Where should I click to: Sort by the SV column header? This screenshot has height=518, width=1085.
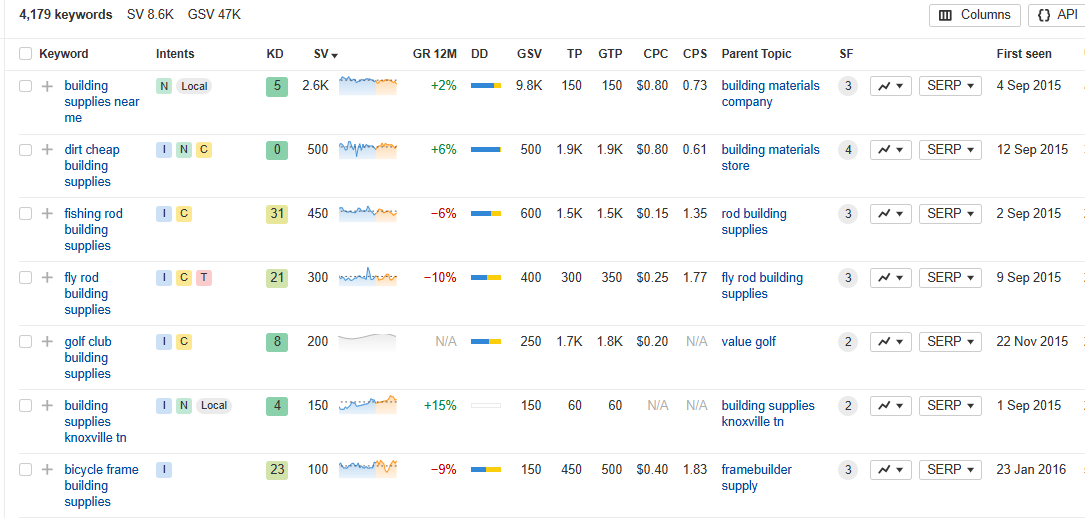tap(321, 54)
